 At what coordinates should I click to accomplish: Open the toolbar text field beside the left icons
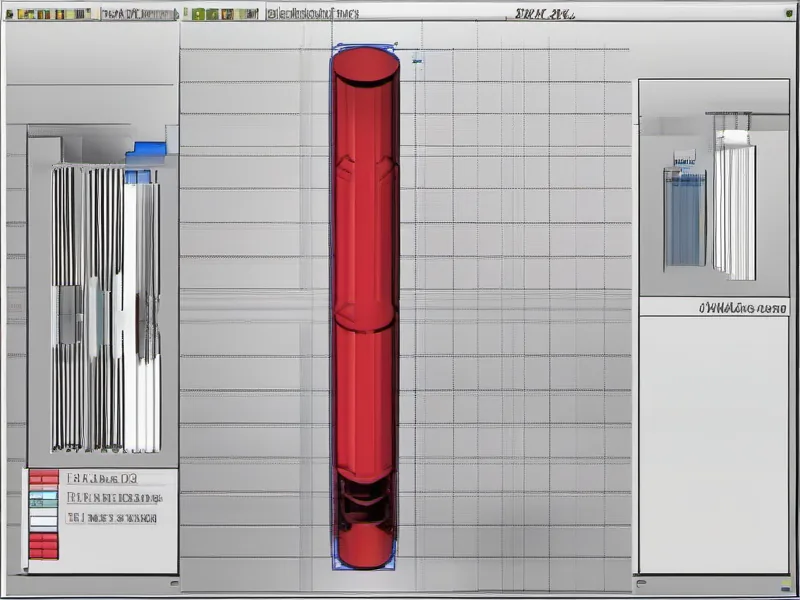140,14
